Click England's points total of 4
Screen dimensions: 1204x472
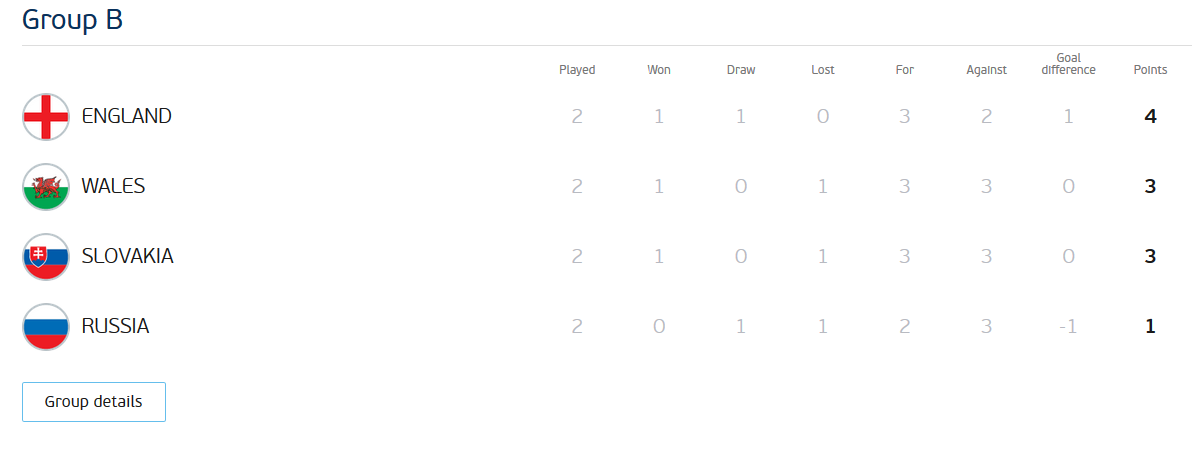[1150, 116]
